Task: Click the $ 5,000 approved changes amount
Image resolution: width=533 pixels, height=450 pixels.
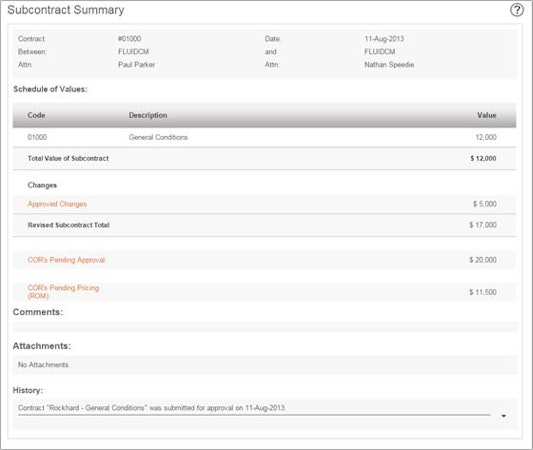Action: pyautogui.click(x=484, y=204)
